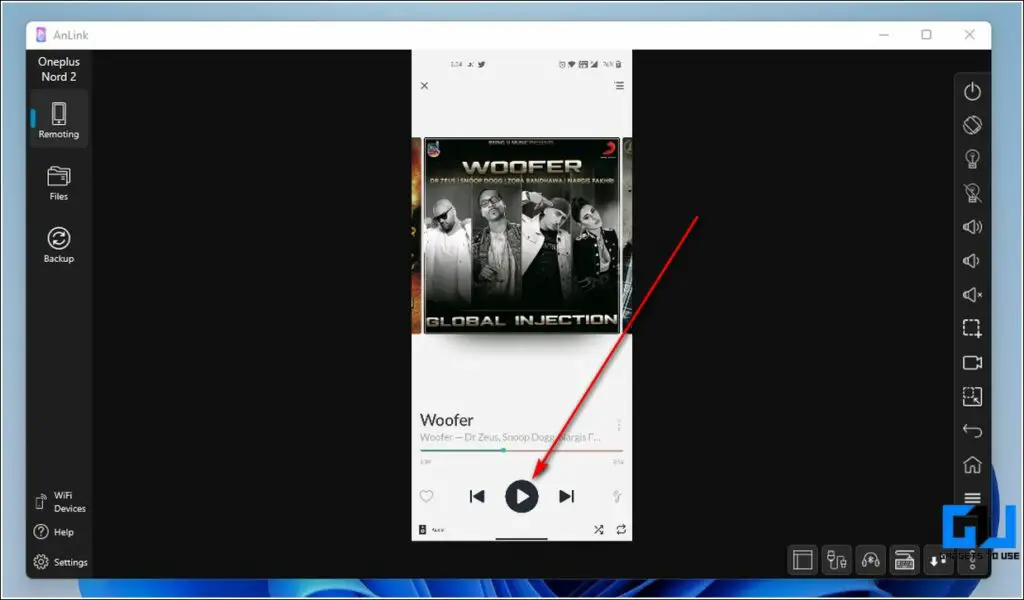Start screen recording with camera icon
The image size is (1024, 600).
coord(971,362)
